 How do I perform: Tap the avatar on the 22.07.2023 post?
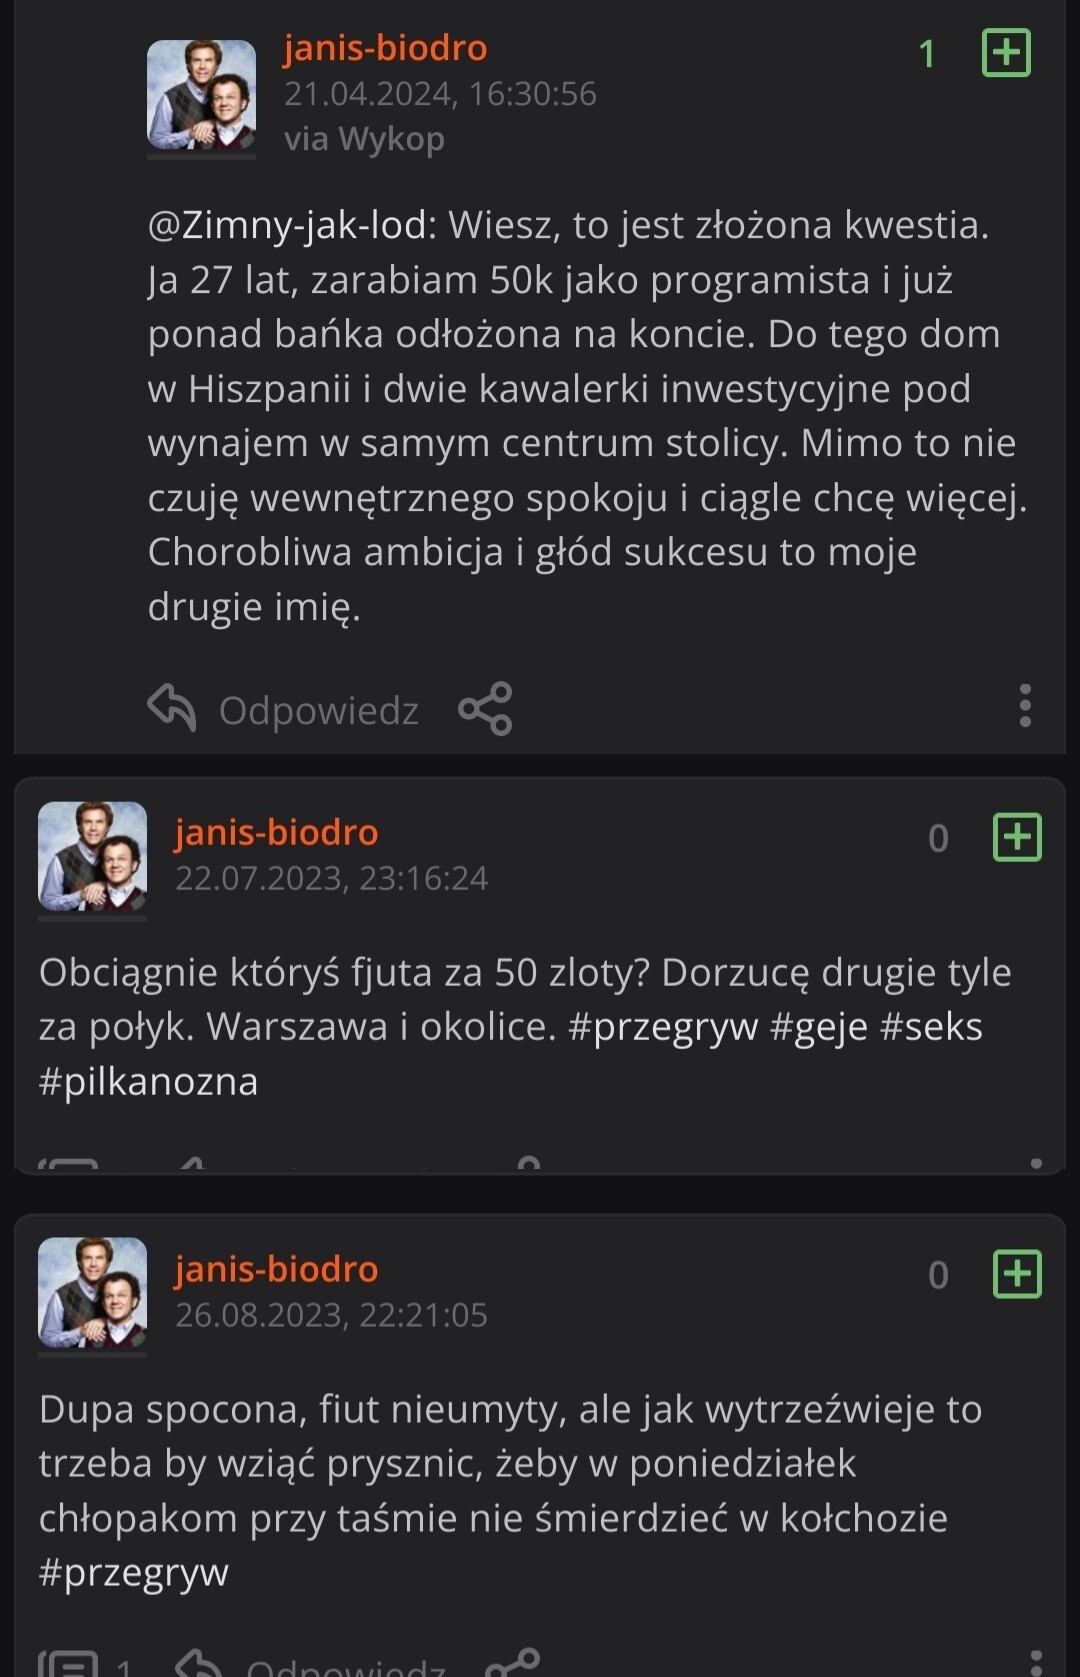pos(92,856)
